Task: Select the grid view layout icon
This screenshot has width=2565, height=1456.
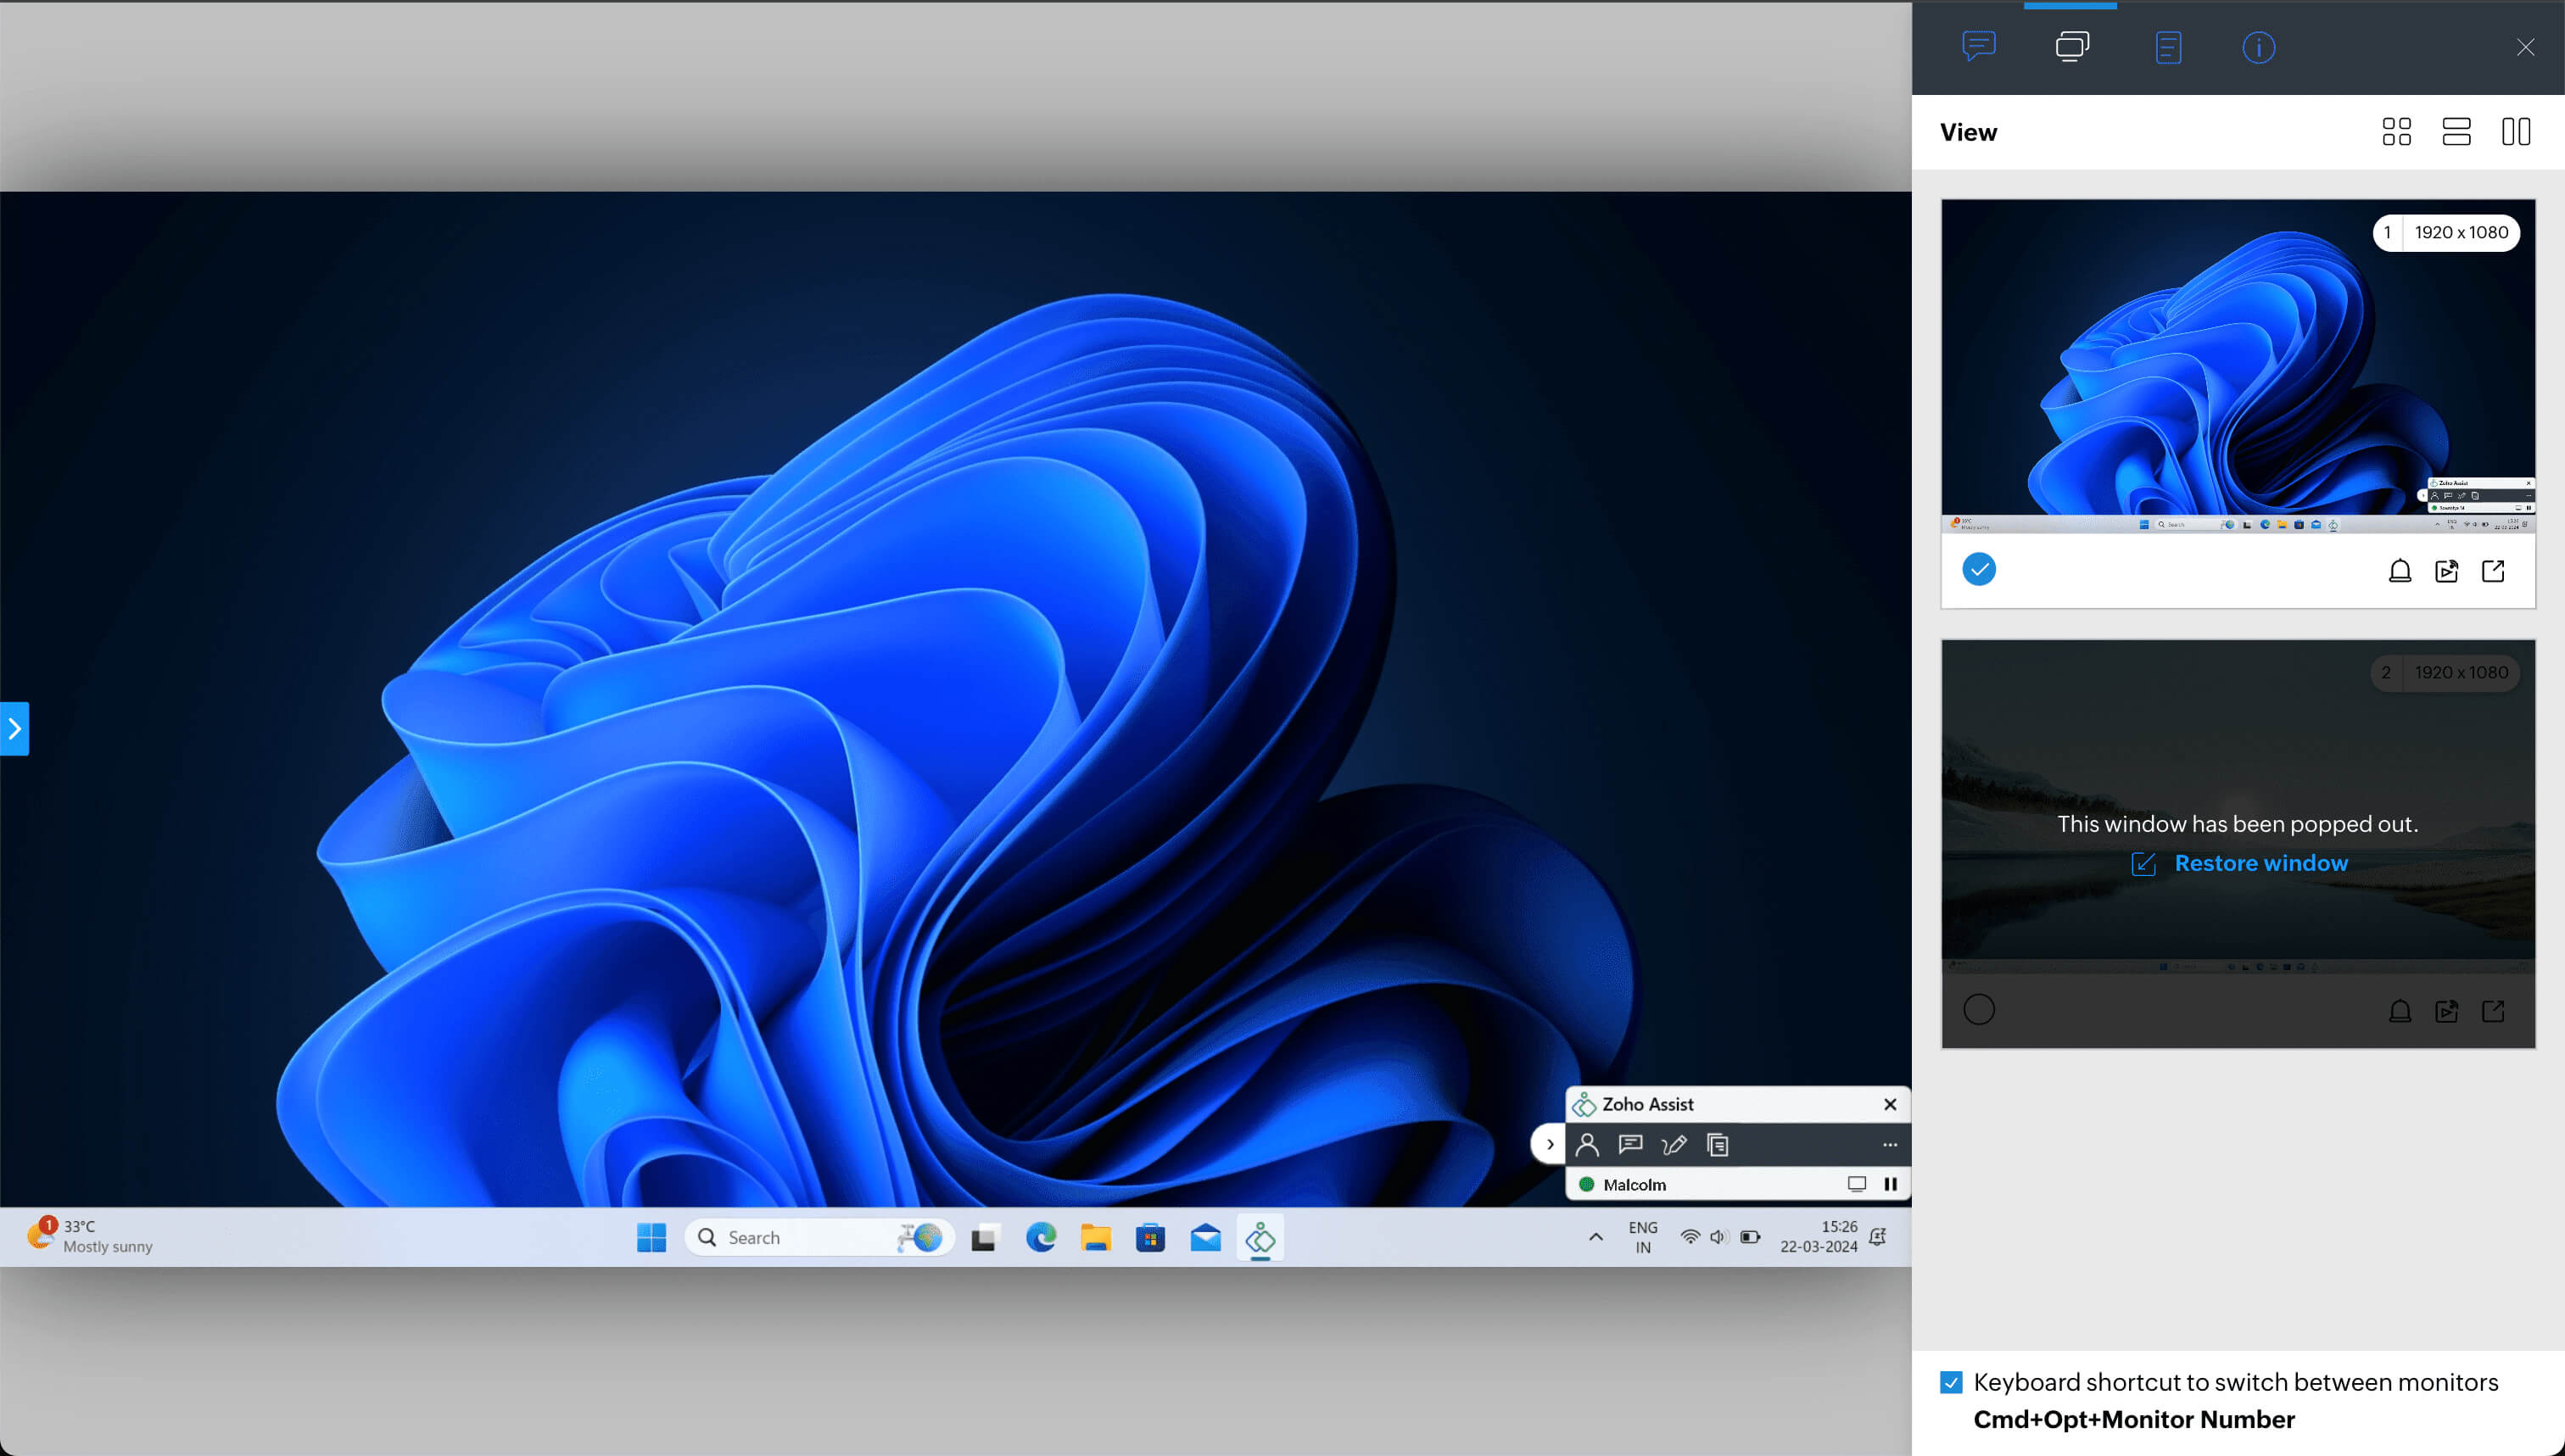Action: [x=2396, y=132]
